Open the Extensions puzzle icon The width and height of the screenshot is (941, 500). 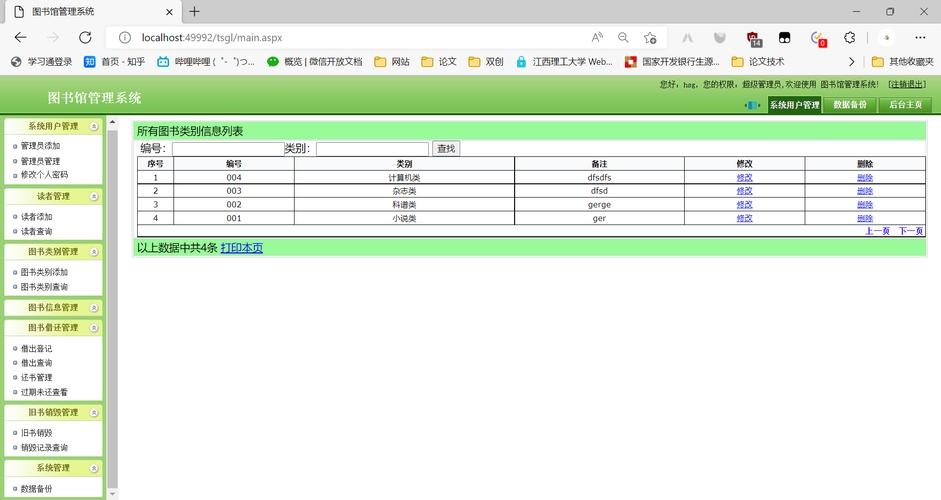point(849,37)
